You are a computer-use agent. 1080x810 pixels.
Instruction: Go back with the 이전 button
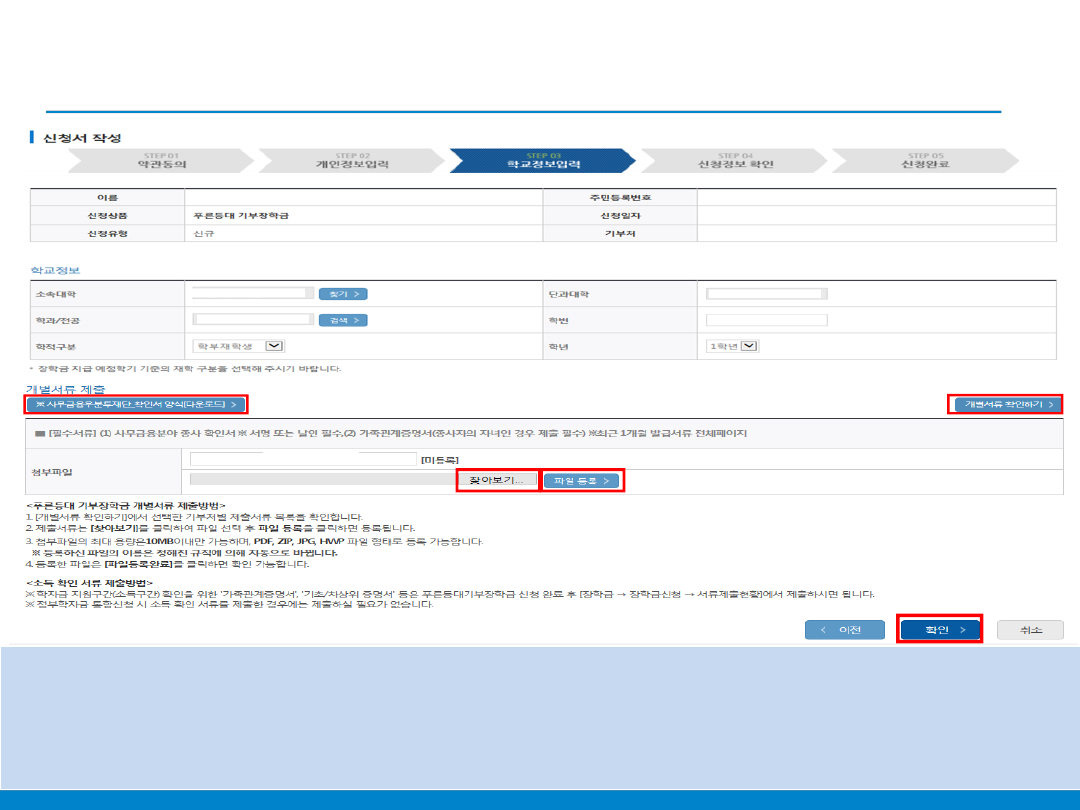point(845,630)
